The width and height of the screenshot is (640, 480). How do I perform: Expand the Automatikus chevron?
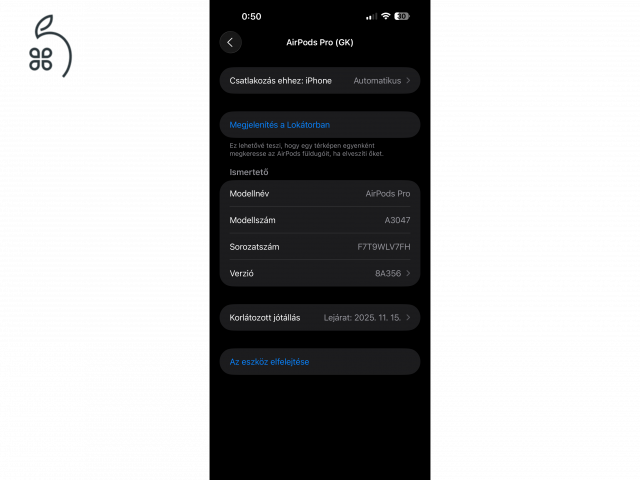[408, 81]
